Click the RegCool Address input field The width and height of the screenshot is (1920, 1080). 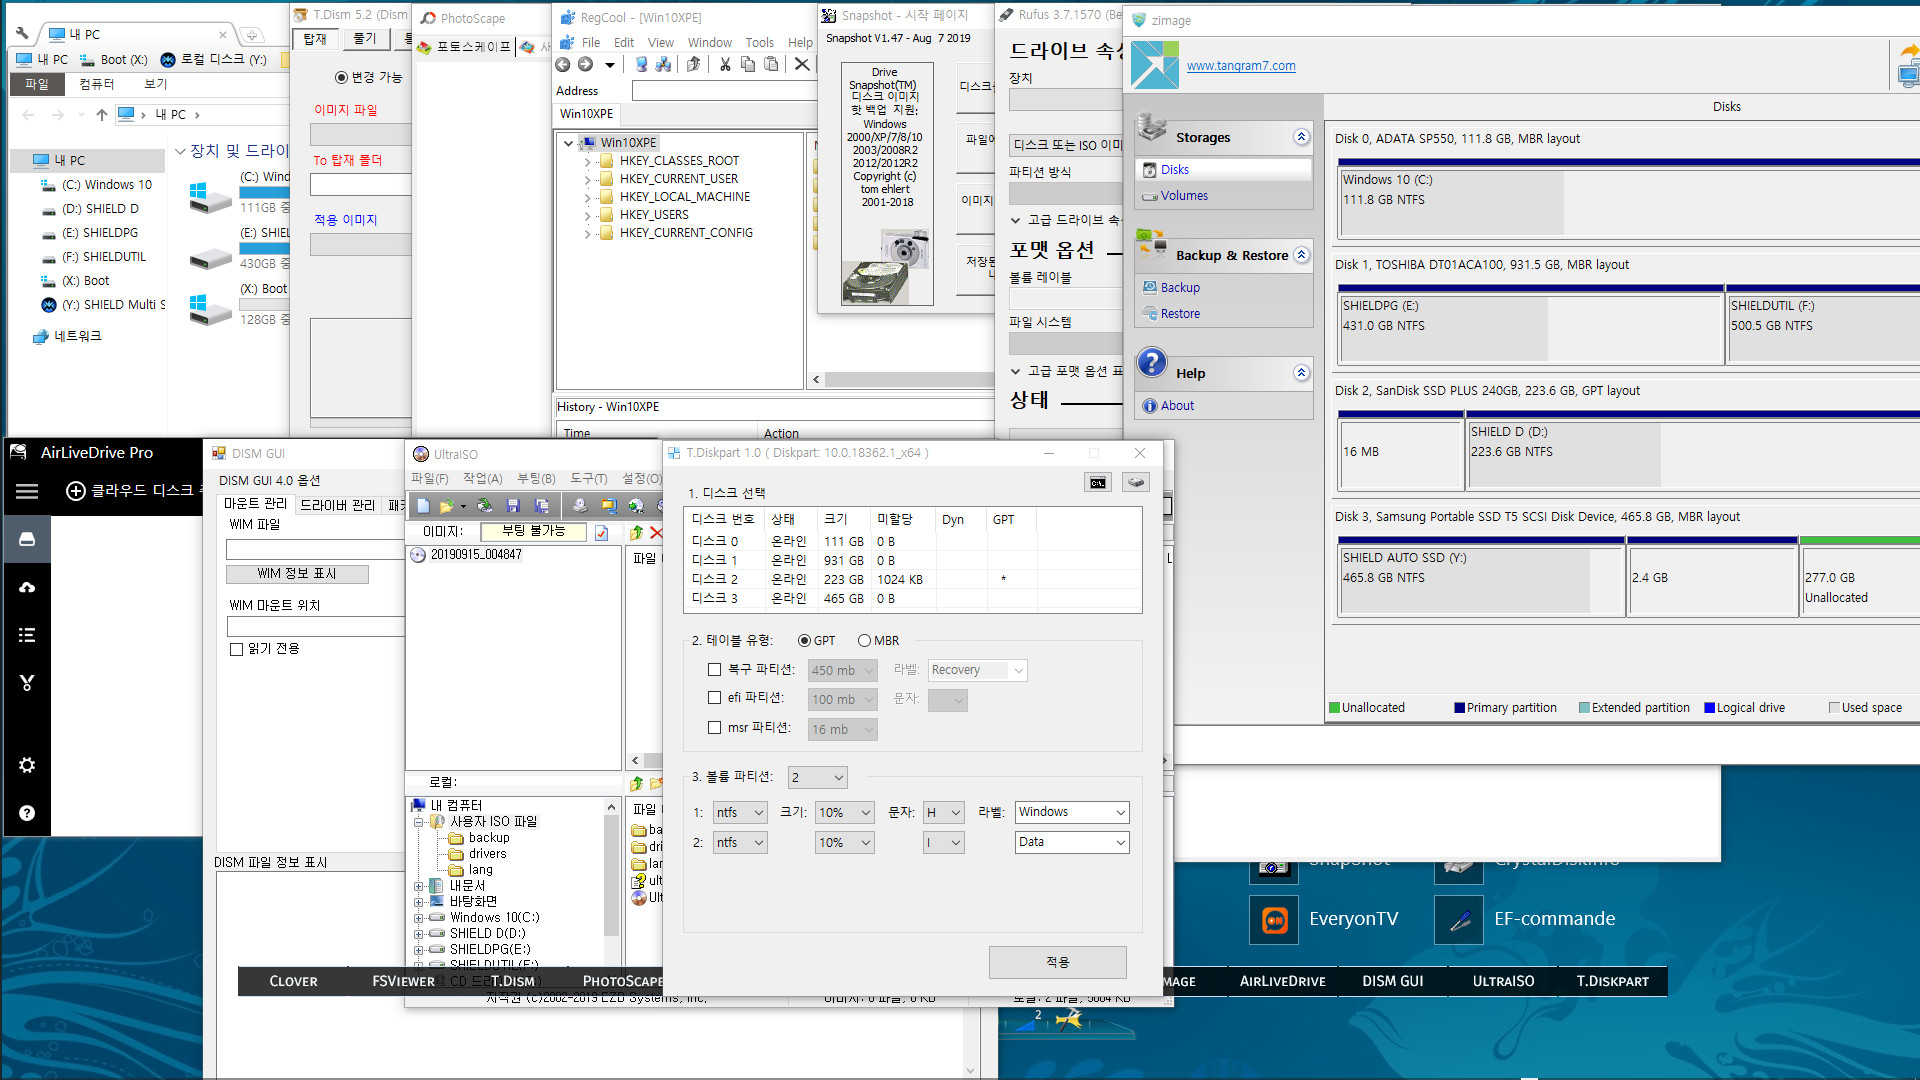point(724,91)
